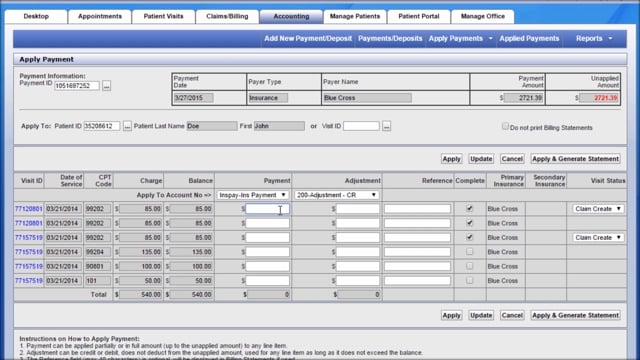
Task: Focus the Payment ID input field
Action: coord(77,86)
